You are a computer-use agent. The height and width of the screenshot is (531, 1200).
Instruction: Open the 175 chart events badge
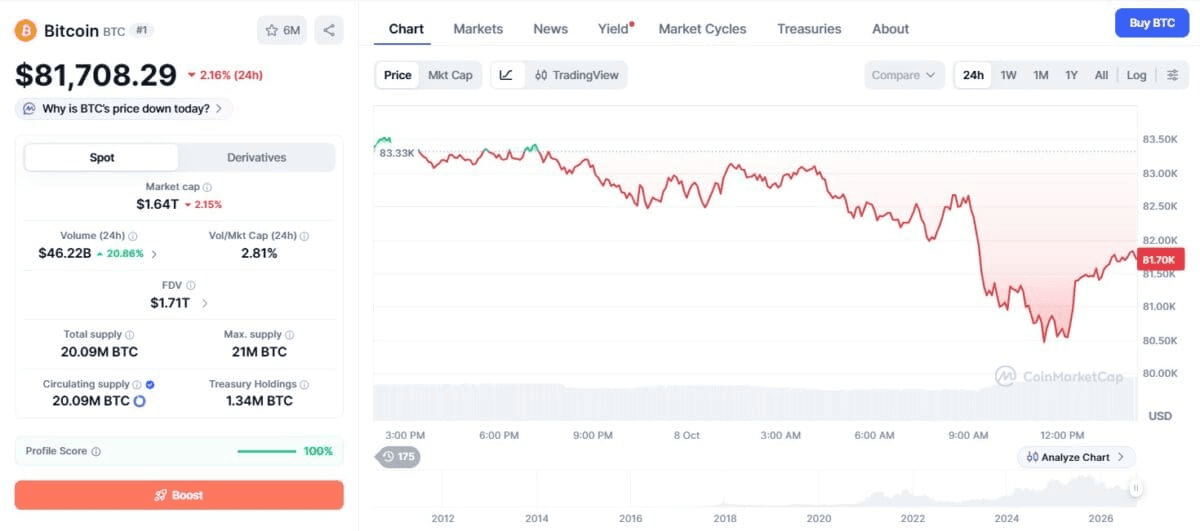(x=397, y=457)
